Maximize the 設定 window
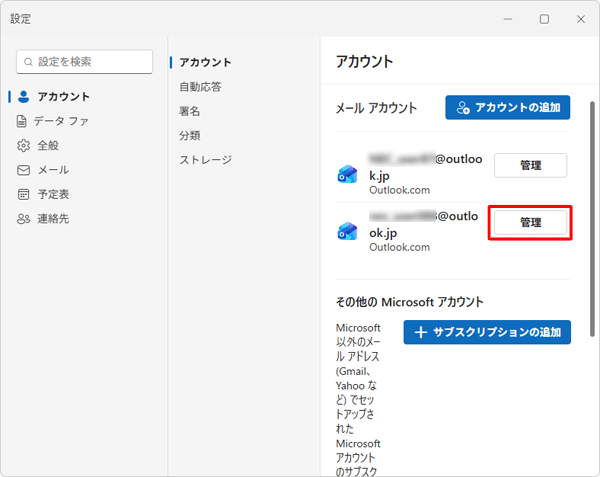Image resolution: width=600 pixels, height=477 pixels. point(544,19)
